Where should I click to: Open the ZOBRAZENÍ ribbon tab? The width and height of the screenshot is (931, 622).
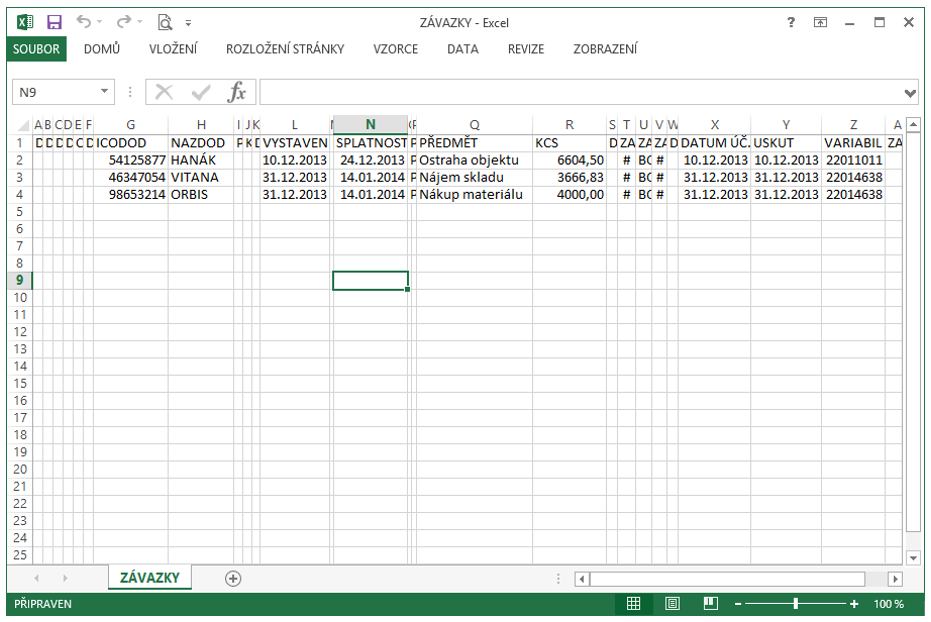click(605, 49)
